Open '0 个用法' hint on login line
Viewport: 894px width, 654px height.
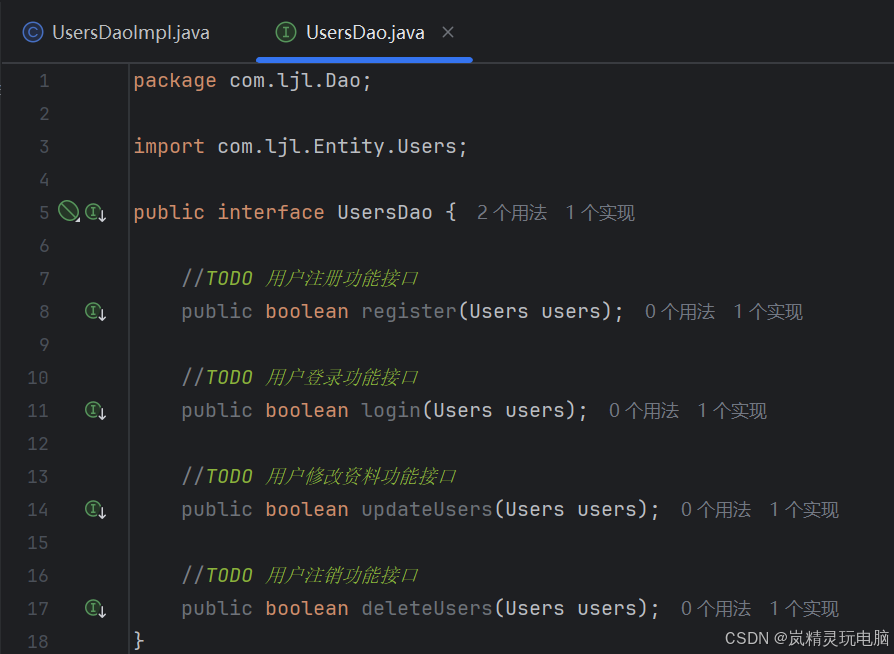click(x=644, y=411)
